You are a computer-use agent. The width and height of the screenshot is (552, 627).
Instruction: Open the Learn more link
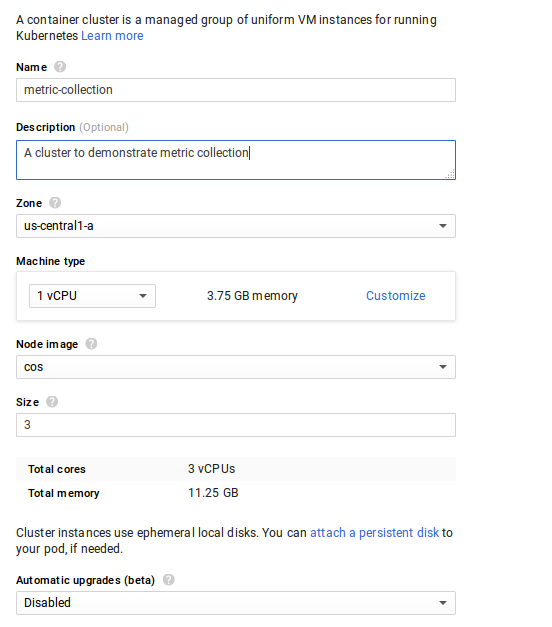112,36
